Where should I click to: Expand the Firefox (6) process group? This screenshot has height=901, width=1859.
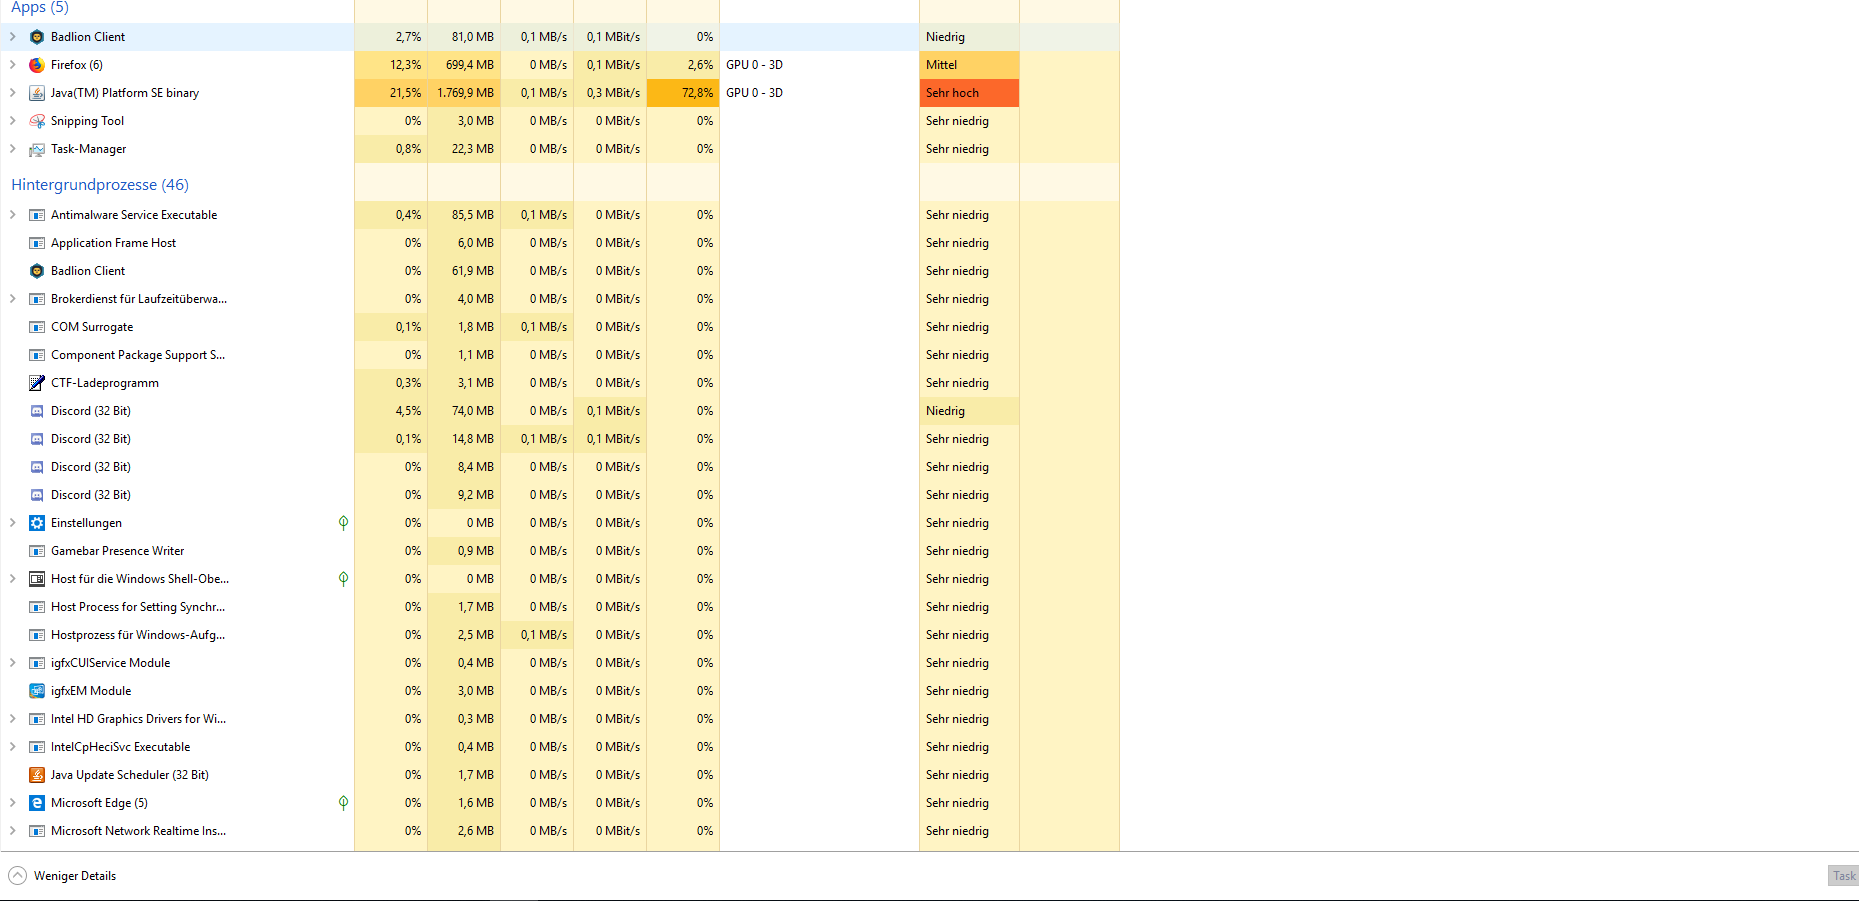tap(12, 65)
